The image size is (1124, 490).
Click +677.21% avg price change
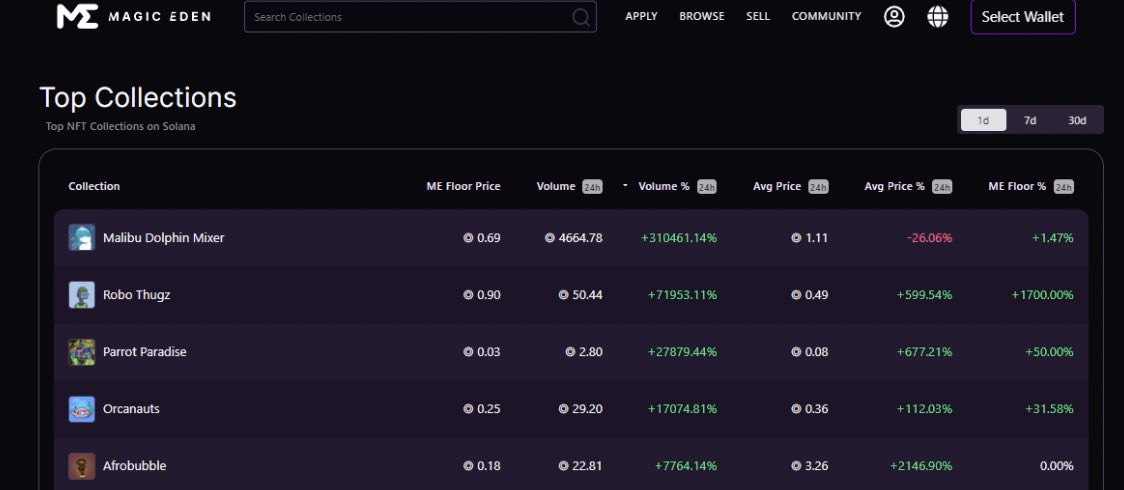[x=924, y=352]
